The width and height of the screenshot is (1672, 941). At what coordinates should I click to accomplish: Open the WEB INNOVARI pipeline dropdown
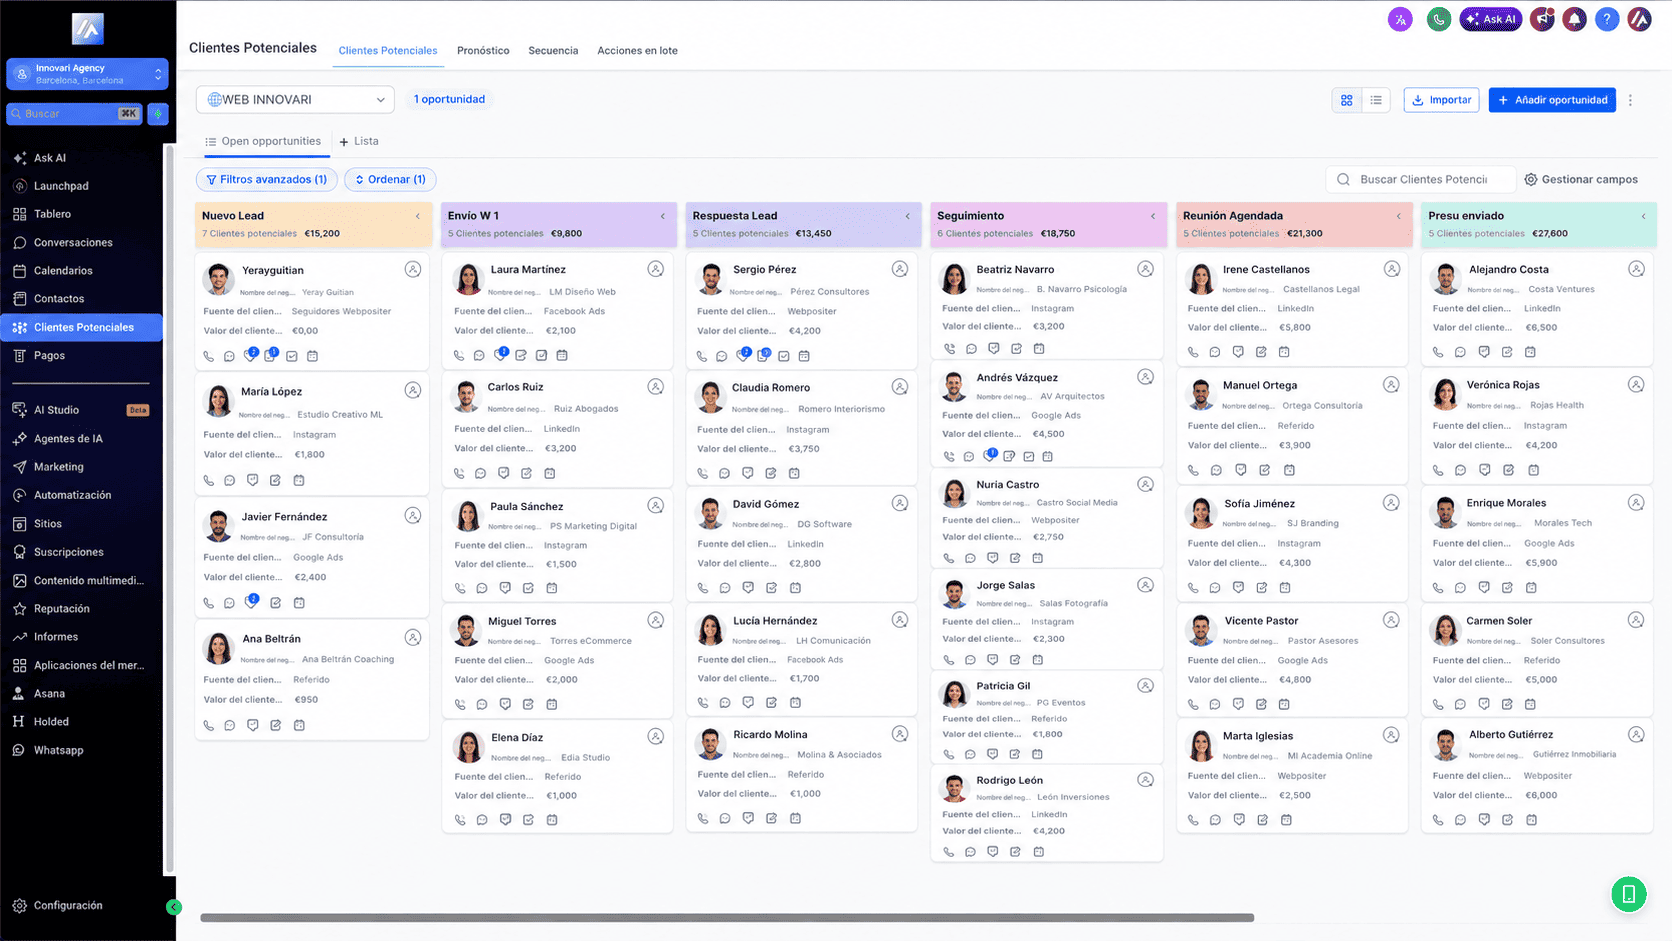coord(295,99)
